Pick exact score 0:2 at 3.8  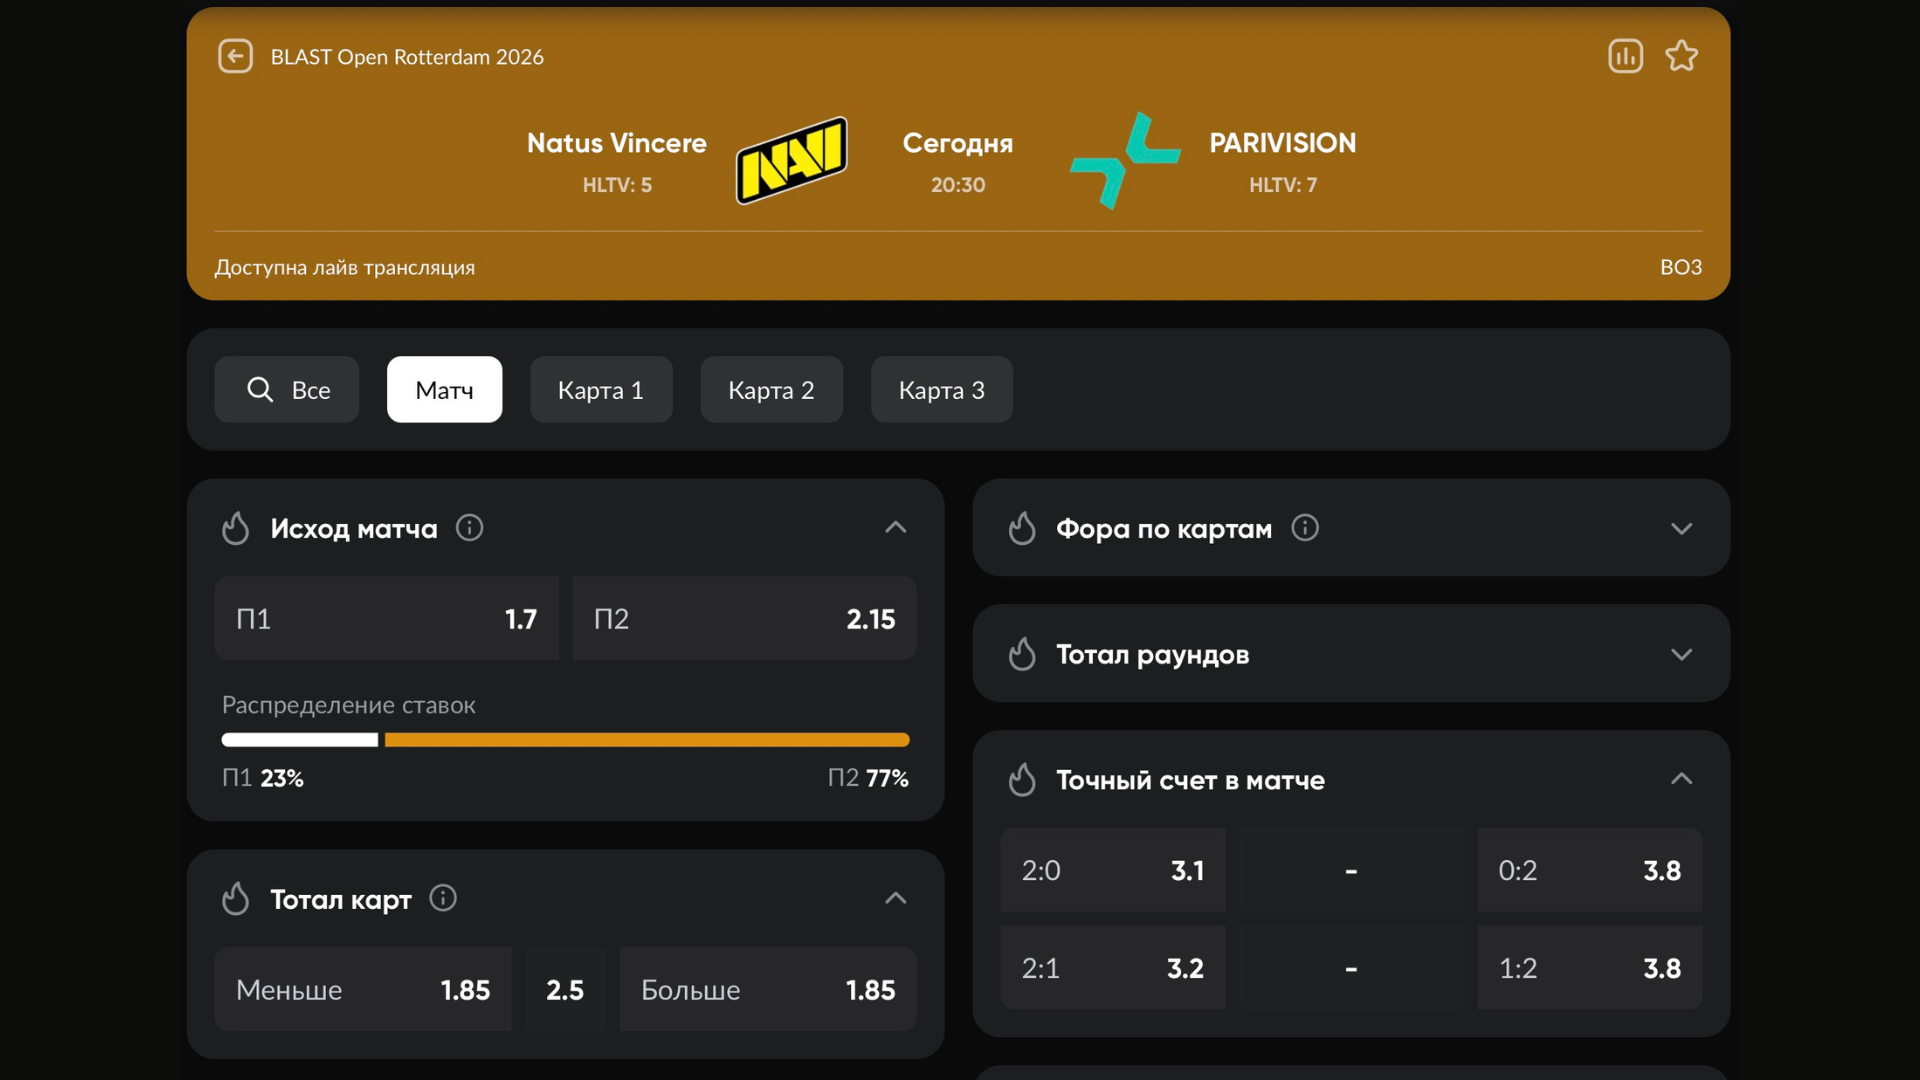(x=1589, y=870)
